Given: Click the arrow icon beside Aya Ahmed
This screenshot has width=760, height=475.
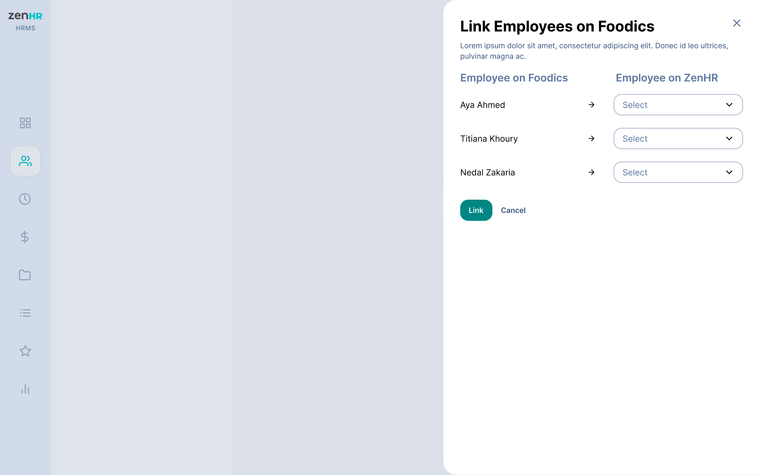Looking at the screenshot, I should [591, 105].
